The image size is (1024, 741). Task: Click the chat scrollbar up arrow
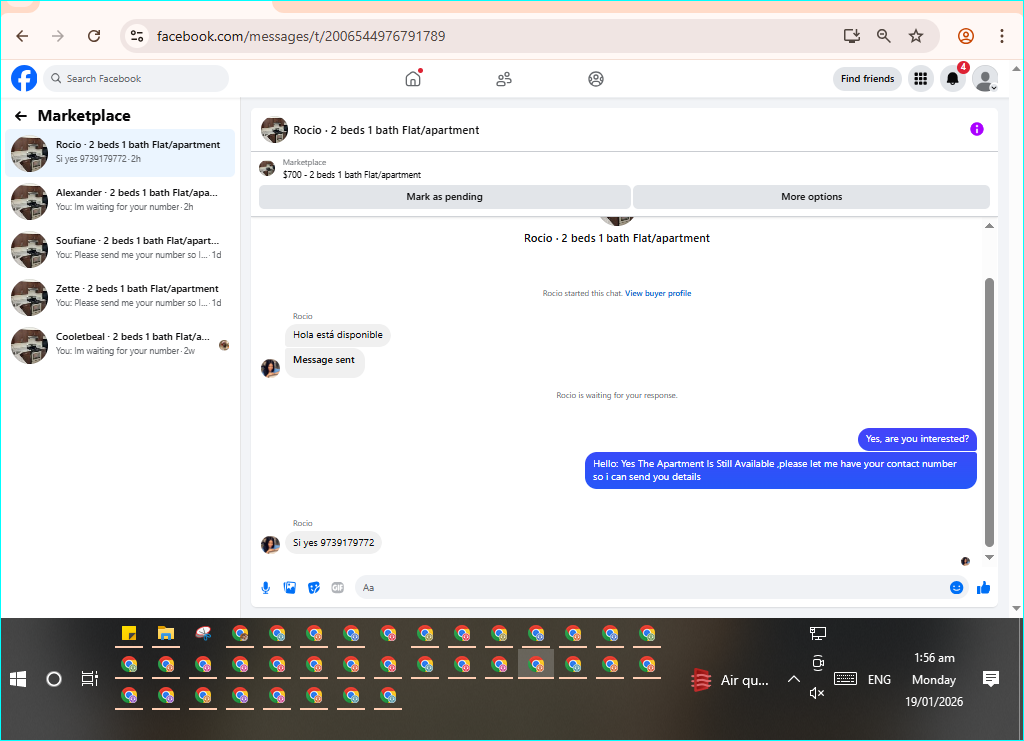point(989,226)
